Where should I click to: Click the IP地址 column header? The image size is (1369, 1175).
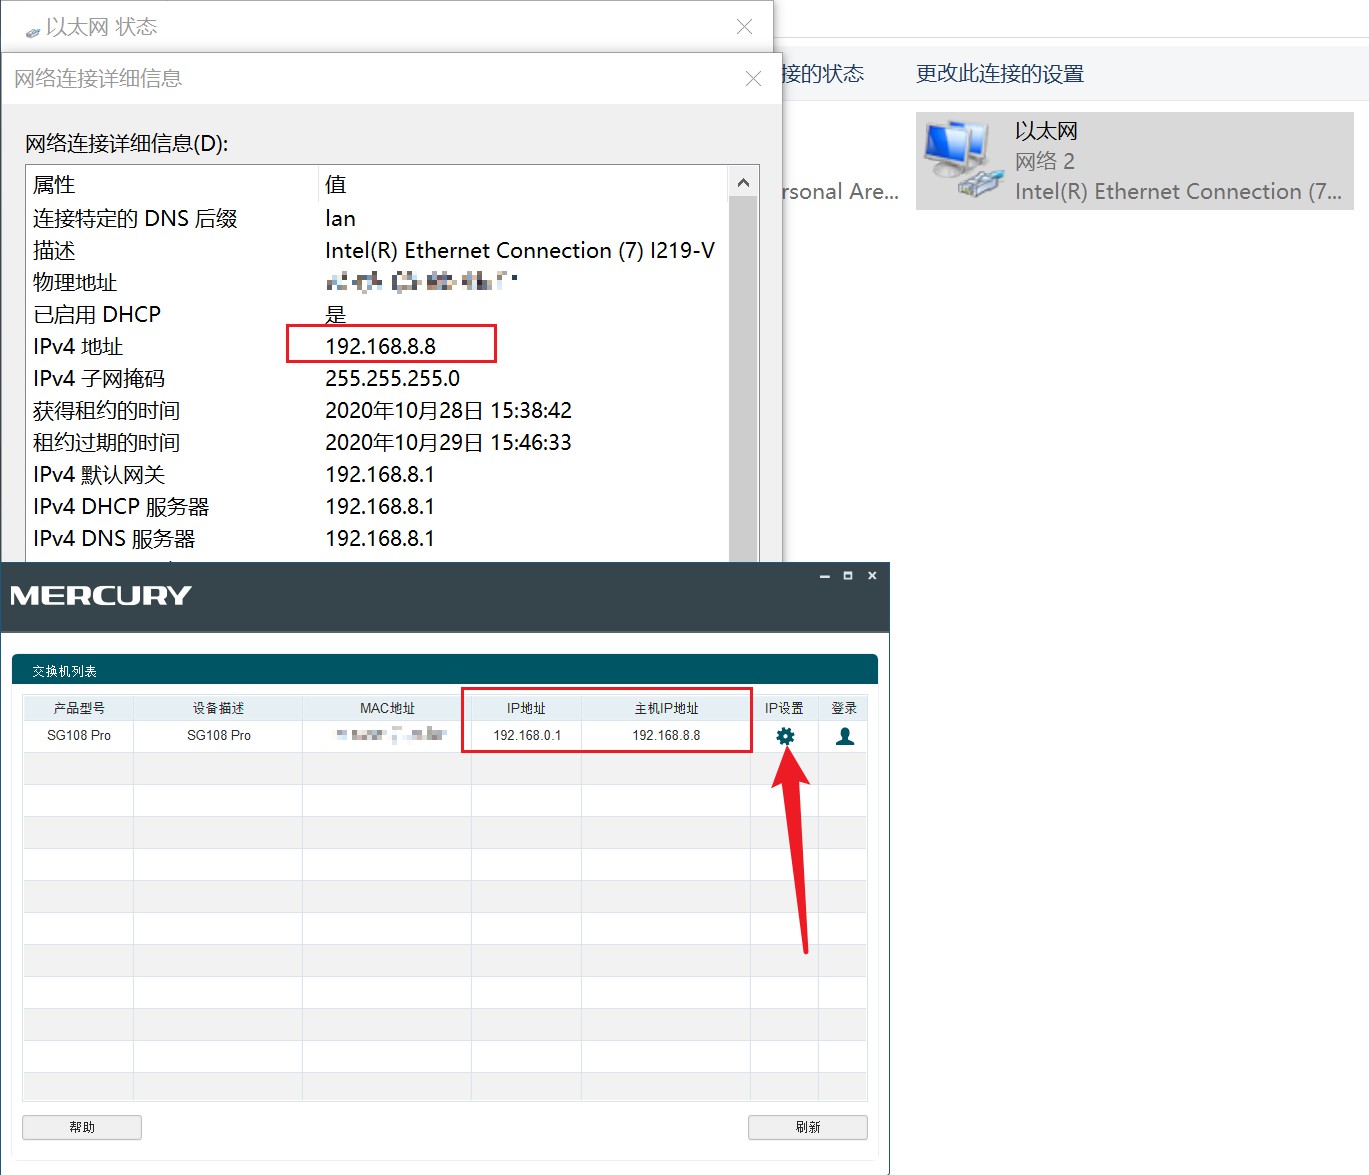point(525,707)
